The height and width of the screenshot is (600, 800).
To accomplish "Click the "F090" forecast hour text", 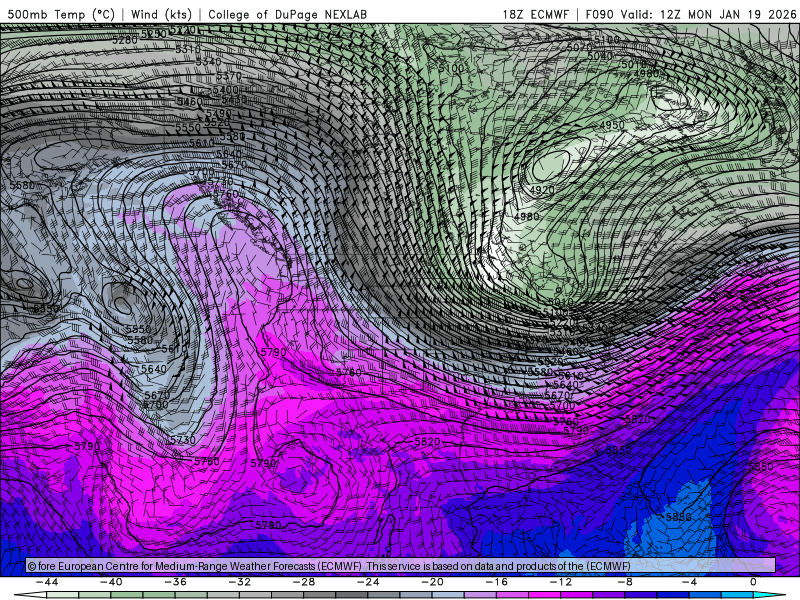I will pyautogui.click(x=599, y=14).
